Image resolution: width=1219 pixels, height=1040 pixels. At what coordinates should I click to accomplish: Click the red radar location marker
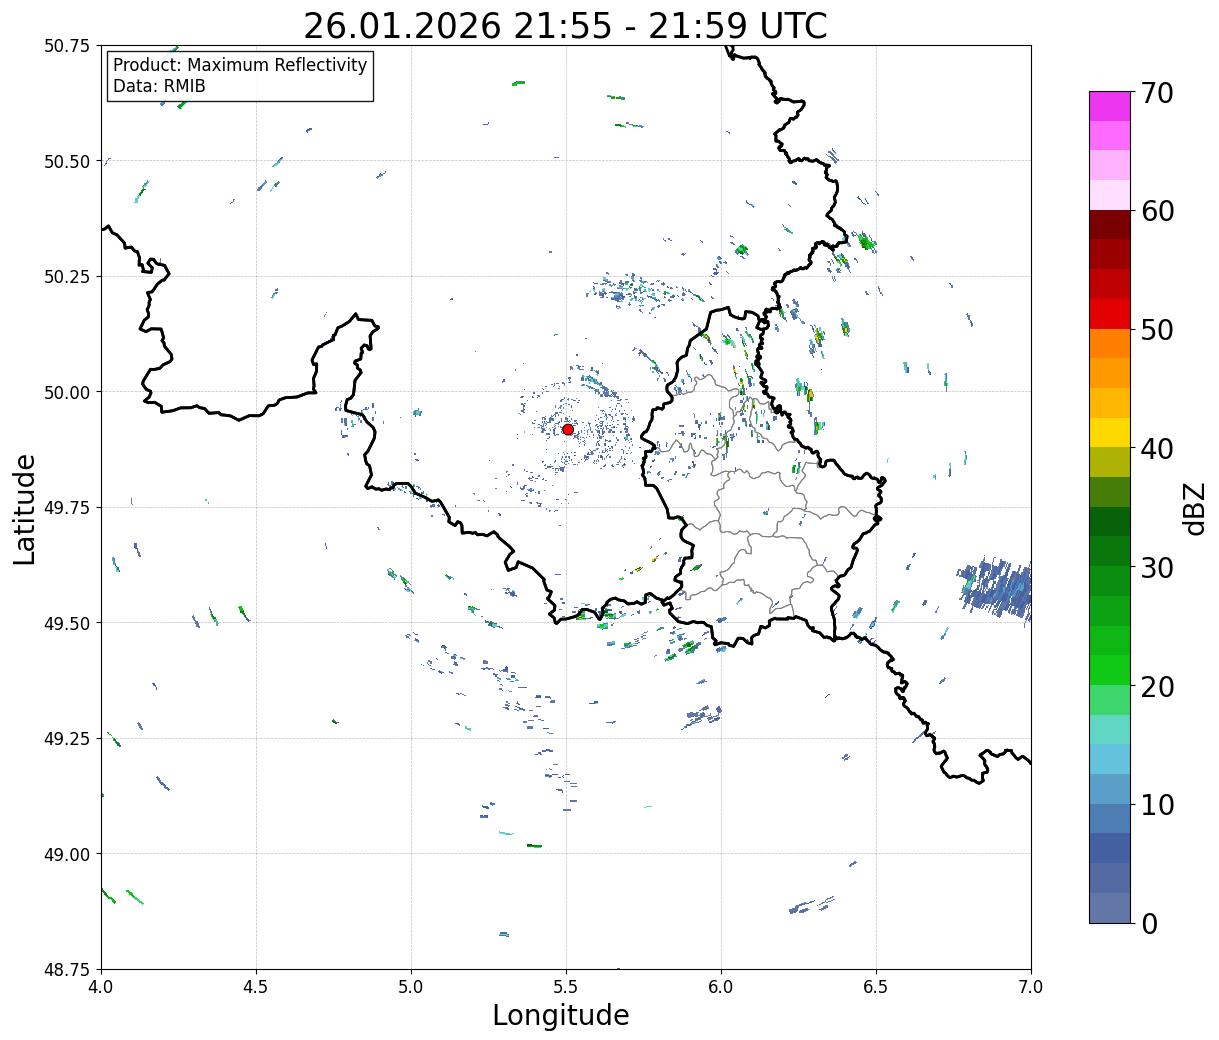pyautogui.click(x=568, y=429)
